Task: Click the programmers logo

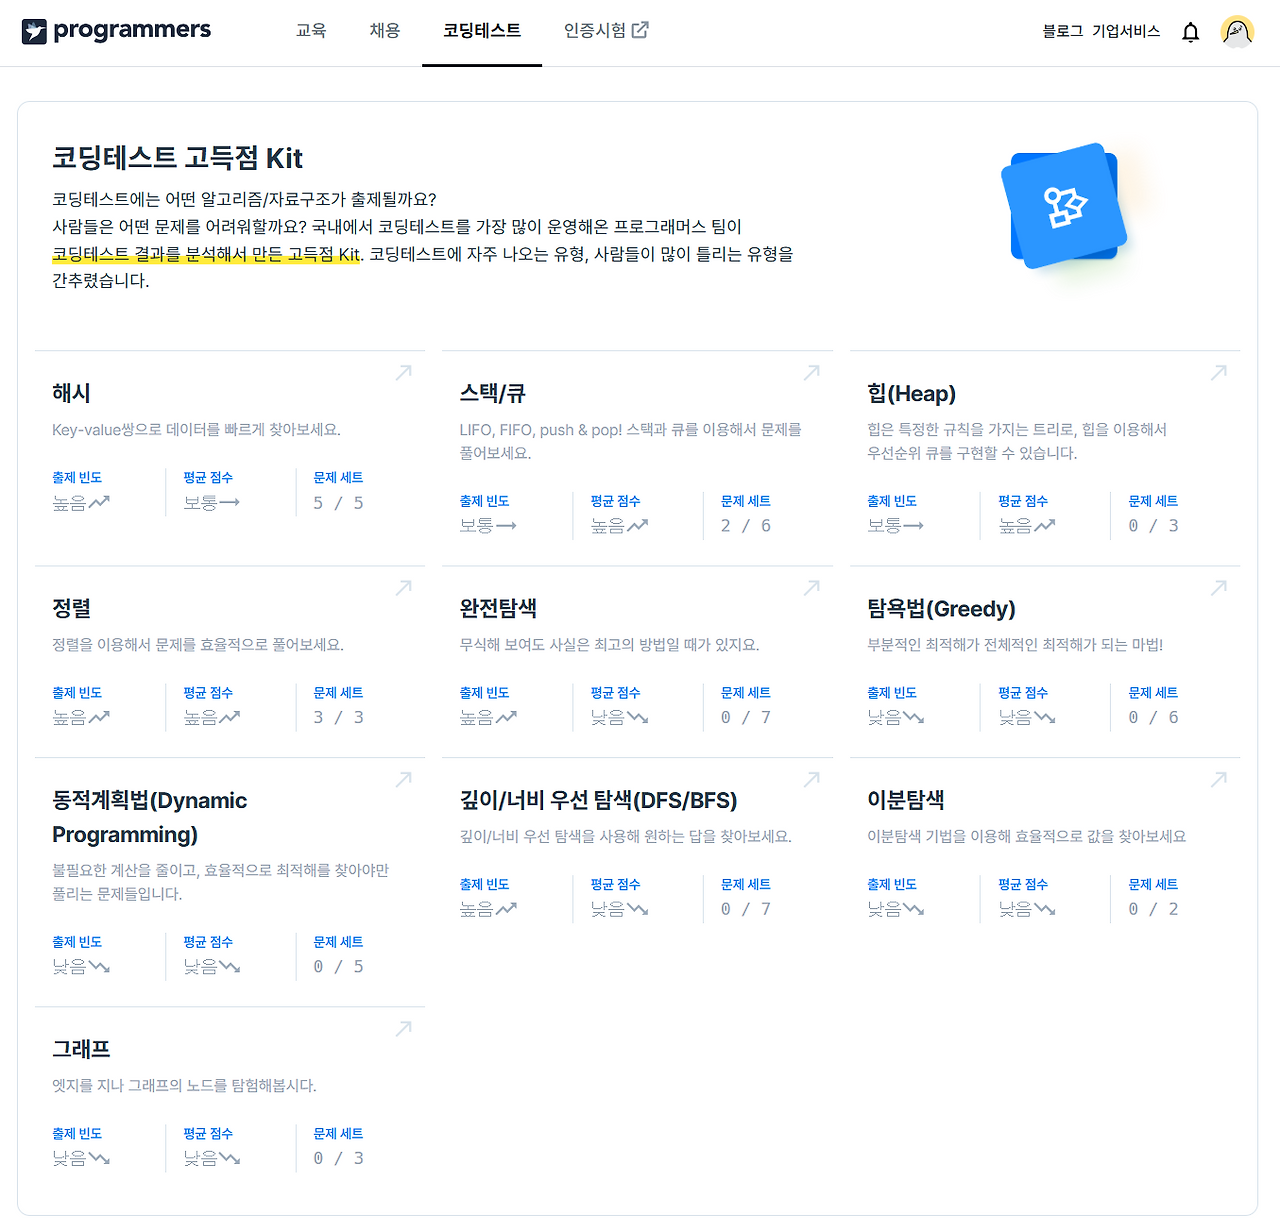Action: pyautogui.click(x=116, y=31)
